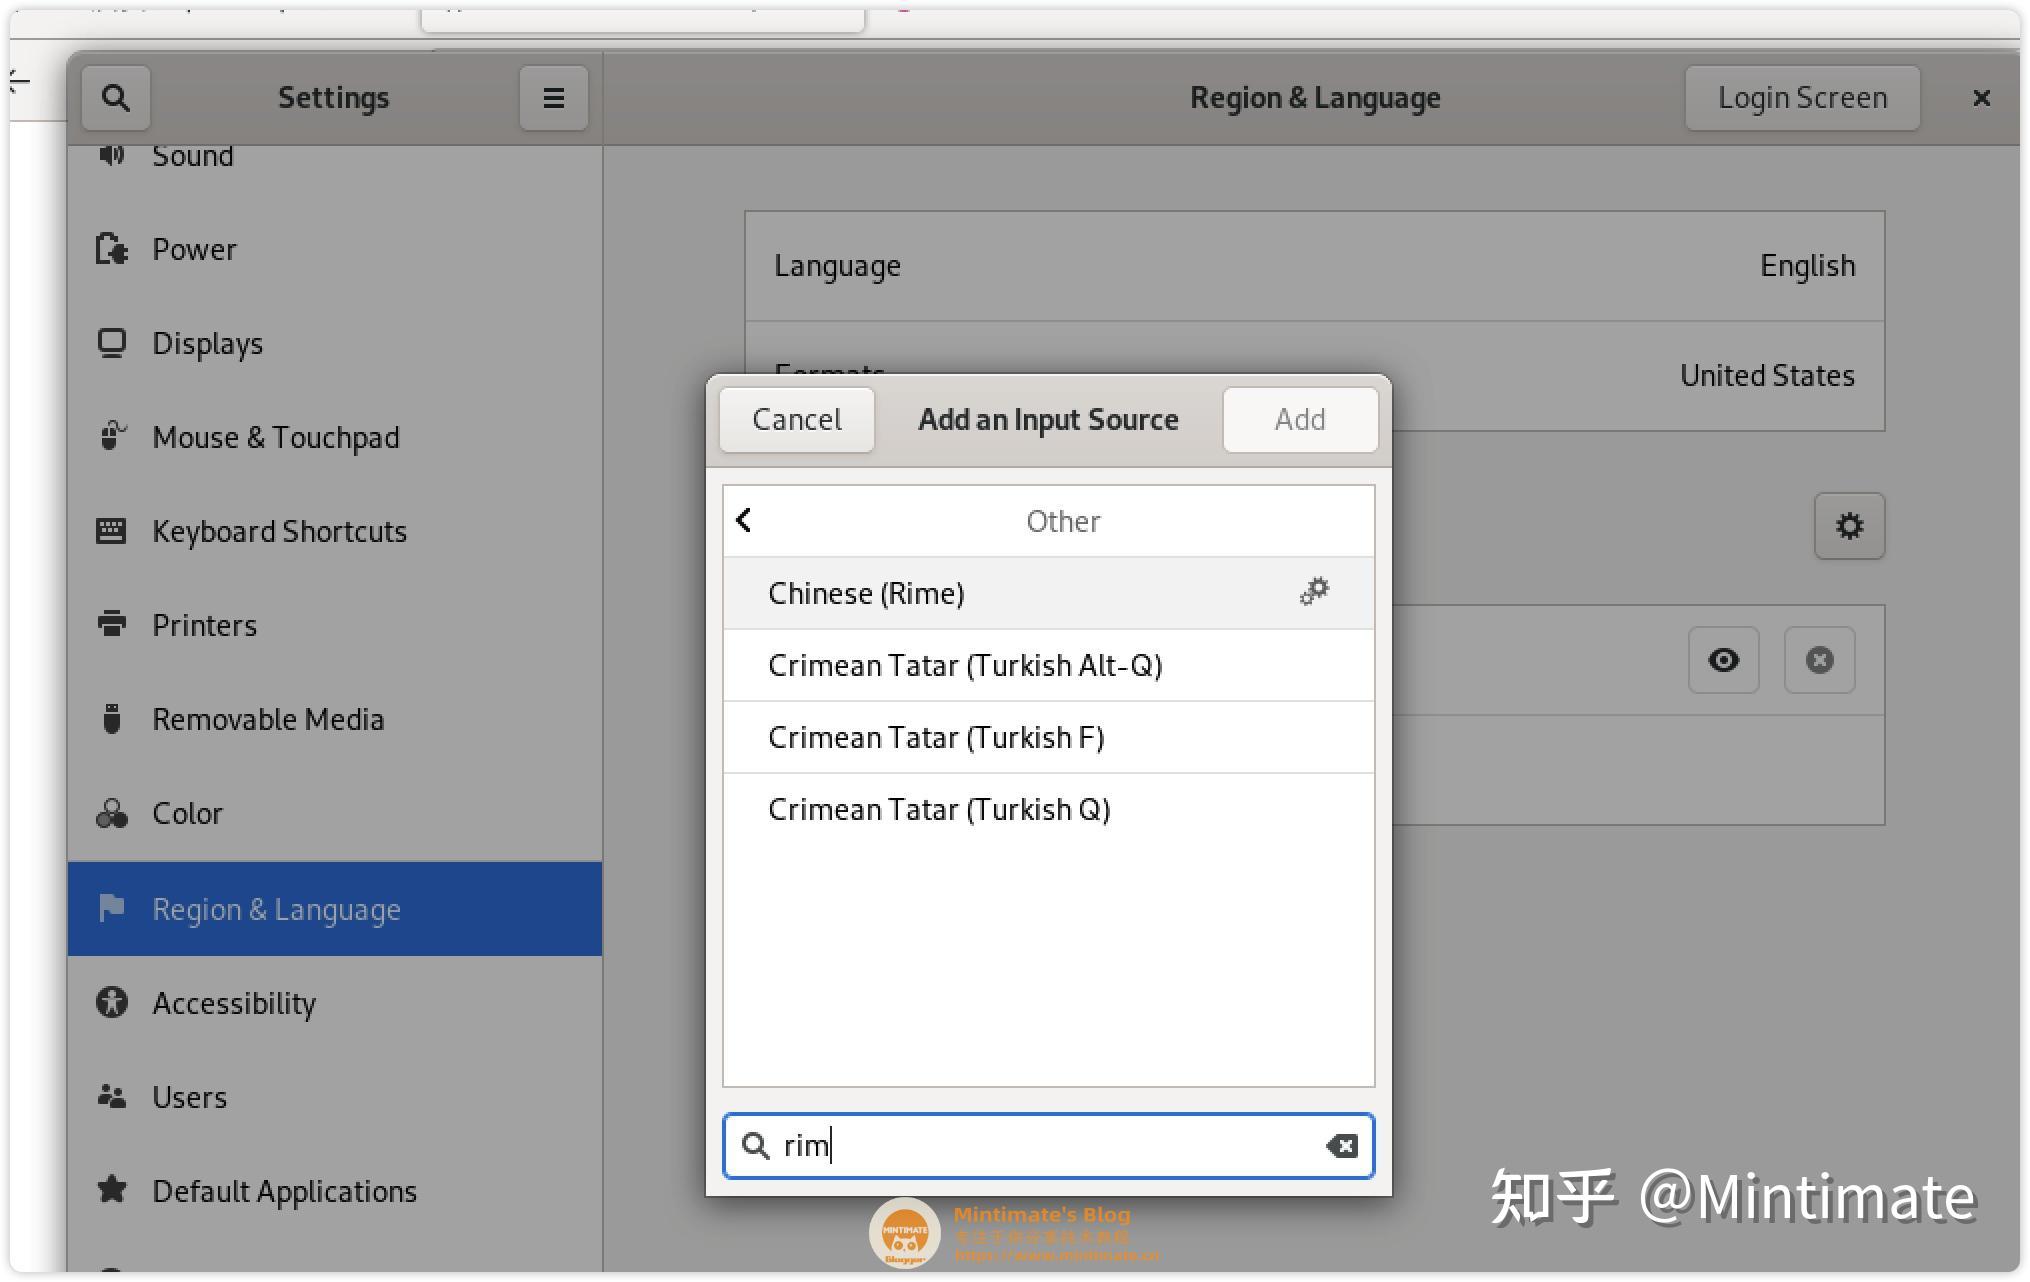
Task: Click the input source options gear
Action: 1848,526
